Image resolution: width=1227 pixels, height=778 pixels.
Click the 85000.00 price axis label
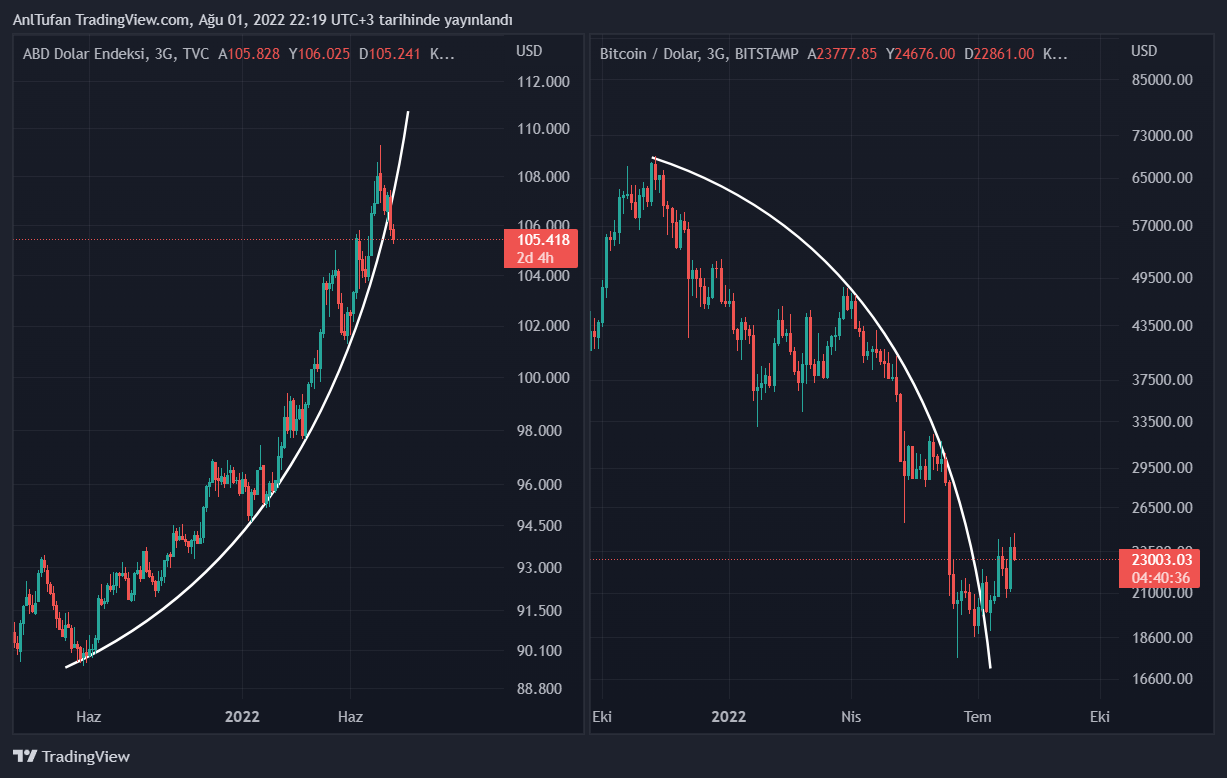point(1162,80)
